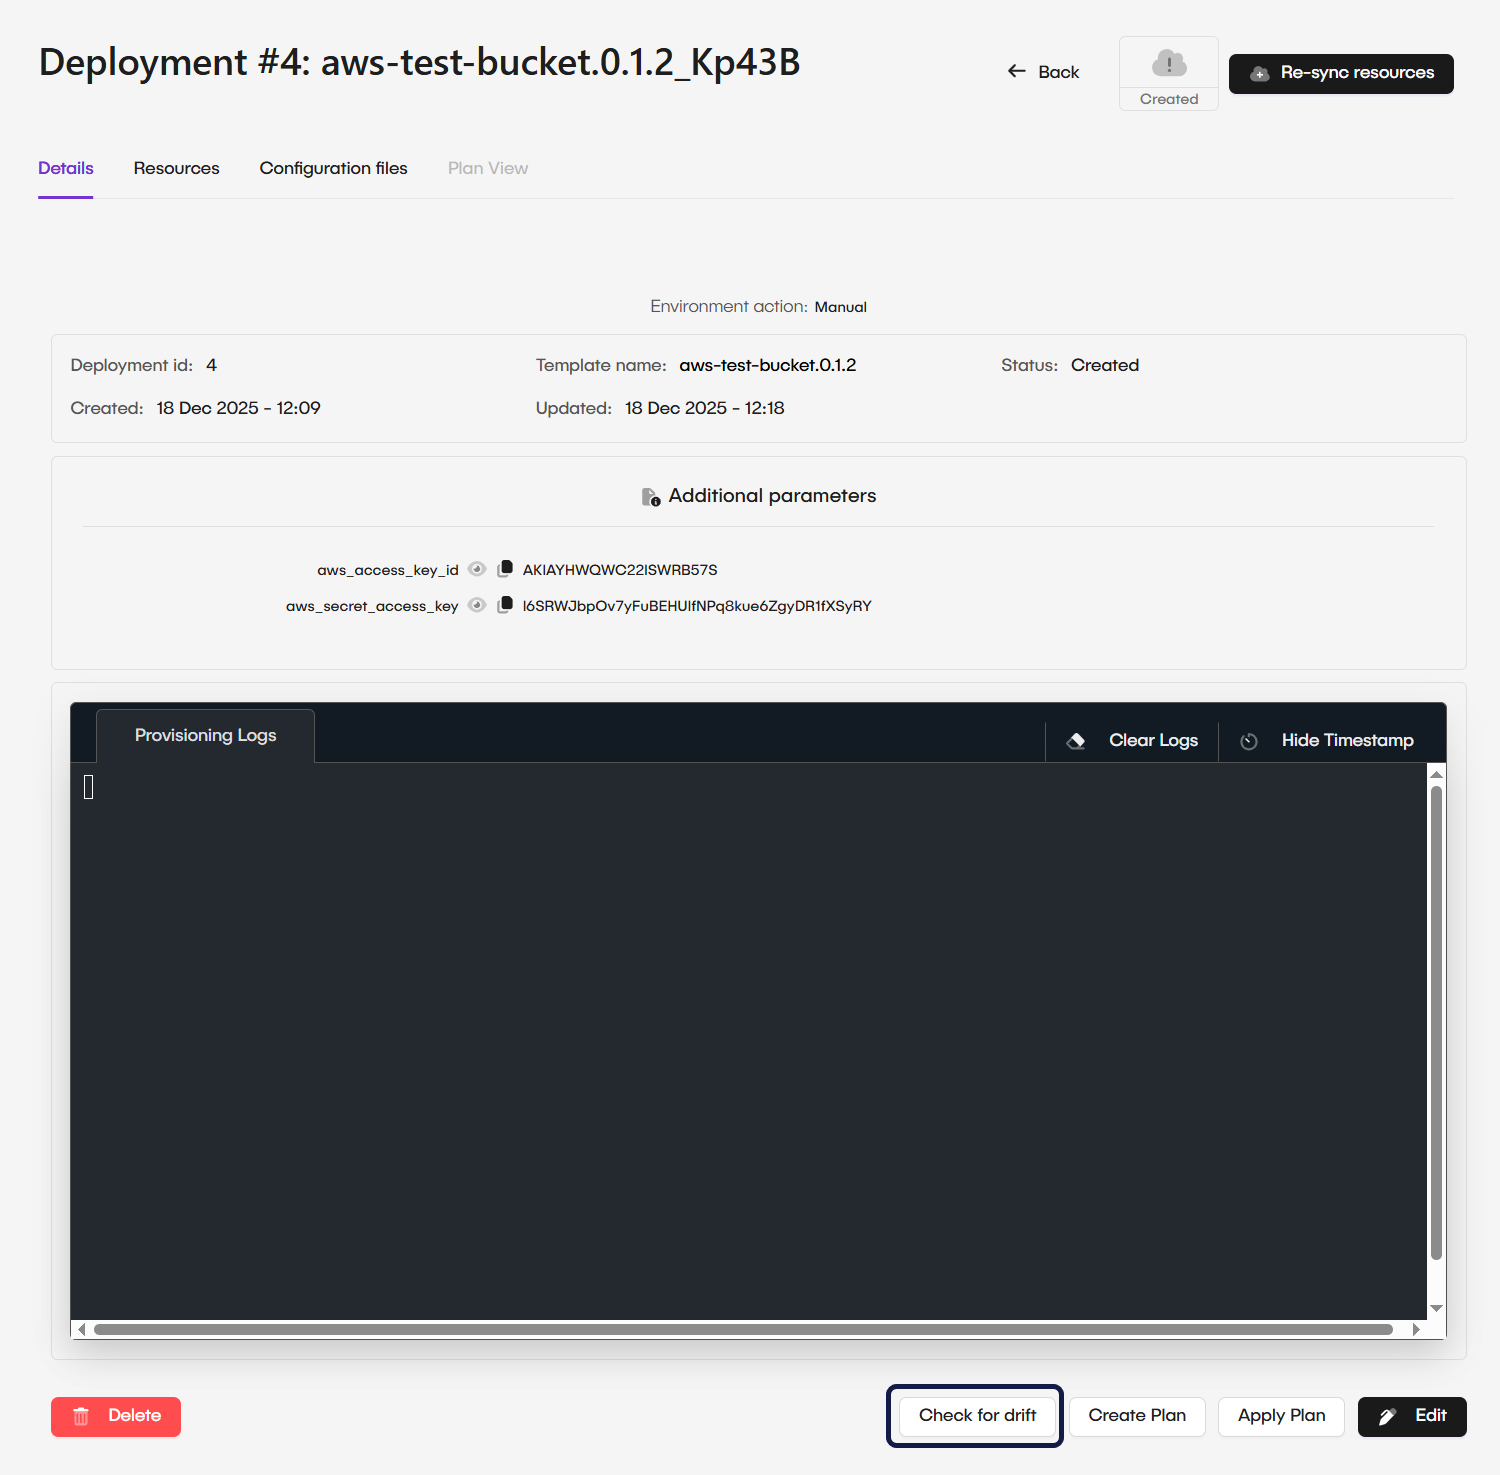Select the Provisioning Logs tab
Image resolution: width=1500 pixels, height=1475 pixels.
coord(205,735)
